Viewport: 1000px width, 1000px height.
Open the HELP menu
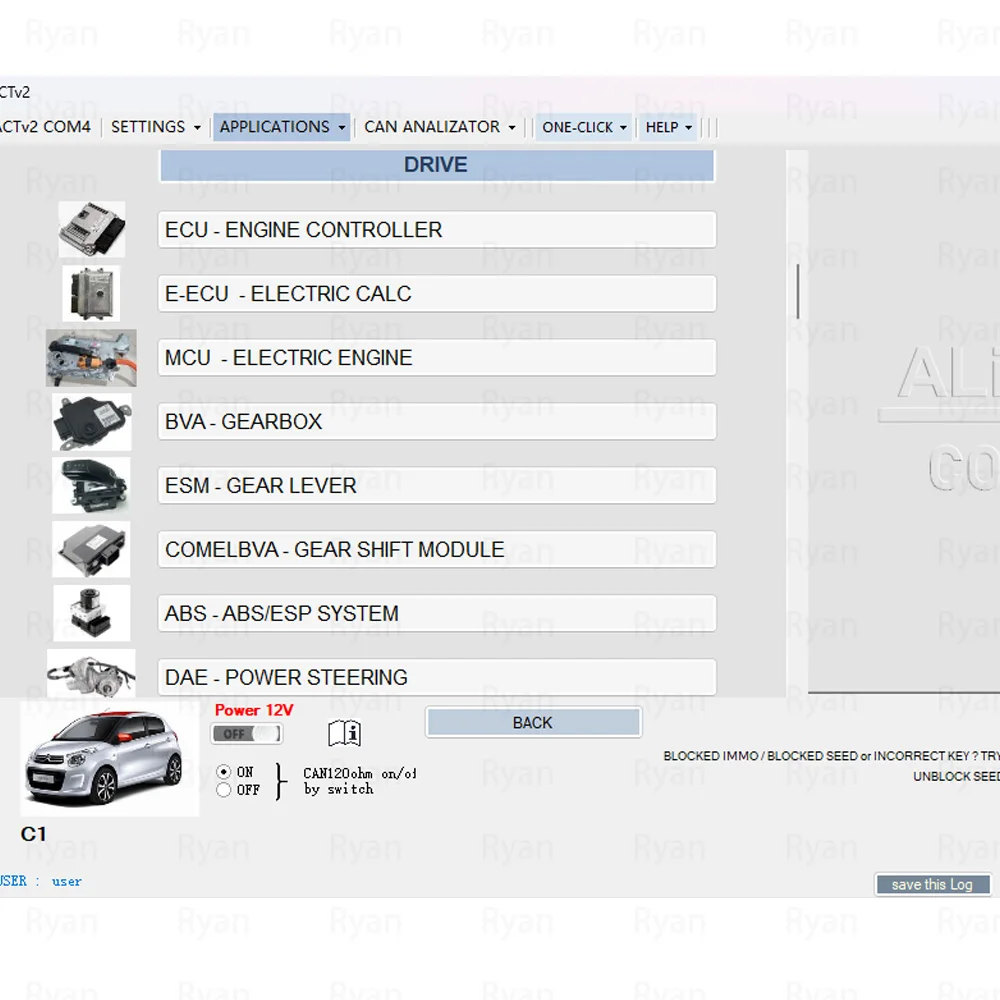[668, 127]
